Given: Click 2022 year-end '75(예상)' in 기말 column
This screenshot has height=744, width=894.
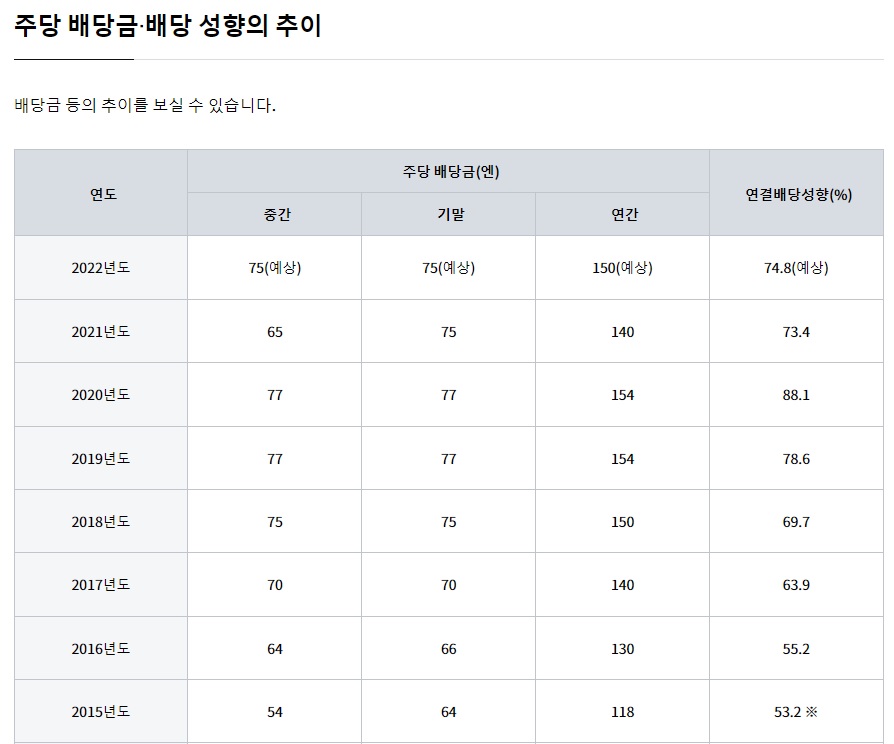Looking at the screenshot, I should point(449,267).
